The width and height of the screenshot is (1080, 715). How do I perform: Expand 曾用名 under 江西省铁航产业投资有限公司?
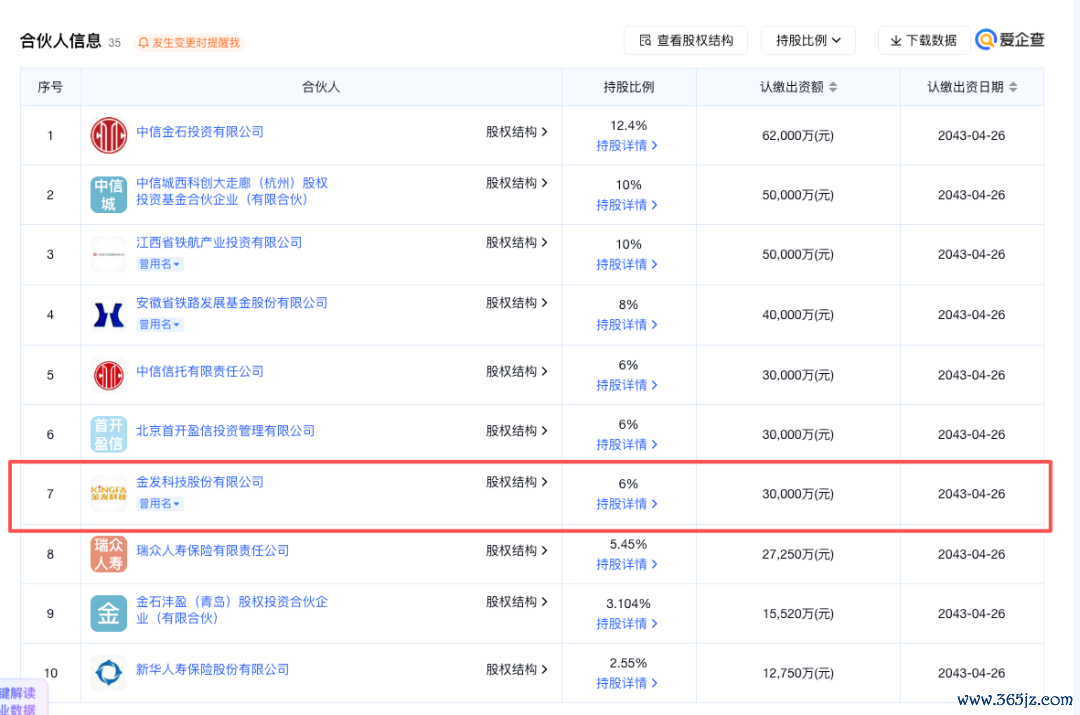tap(160, 264)
